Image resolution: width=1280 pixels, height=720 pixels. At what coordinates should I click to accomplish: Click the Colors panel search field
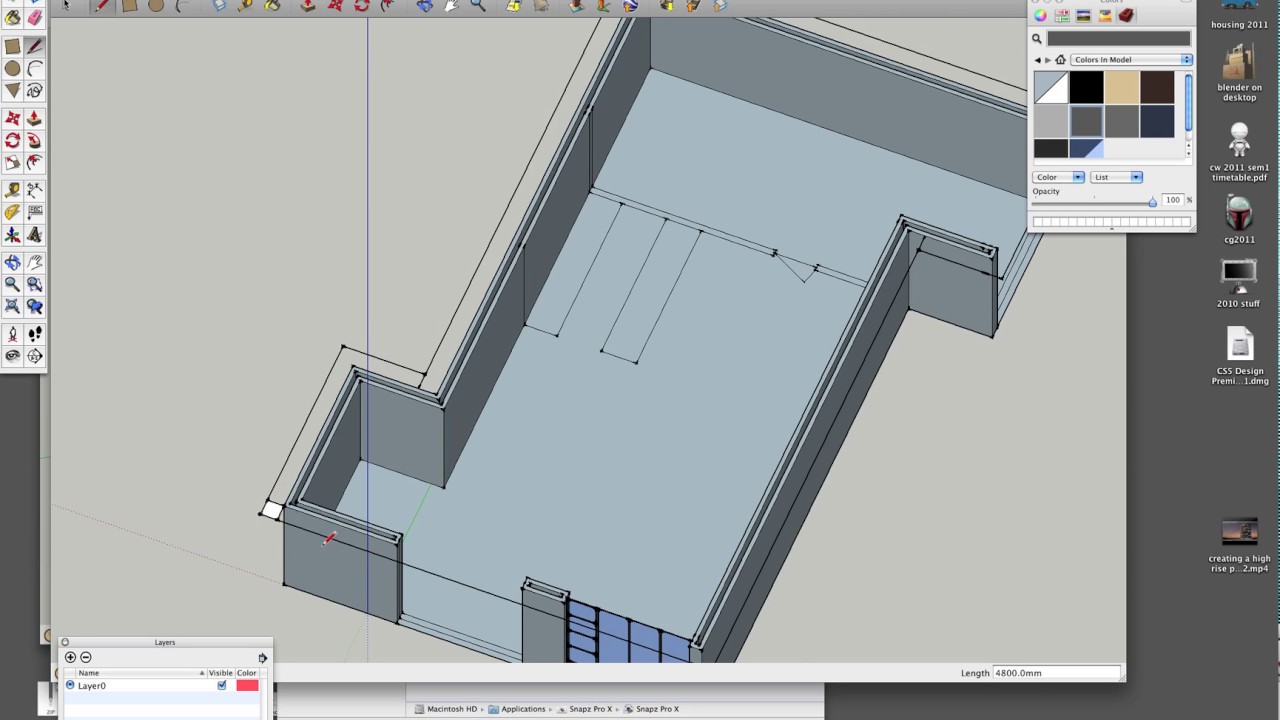tap(1119, 39)
